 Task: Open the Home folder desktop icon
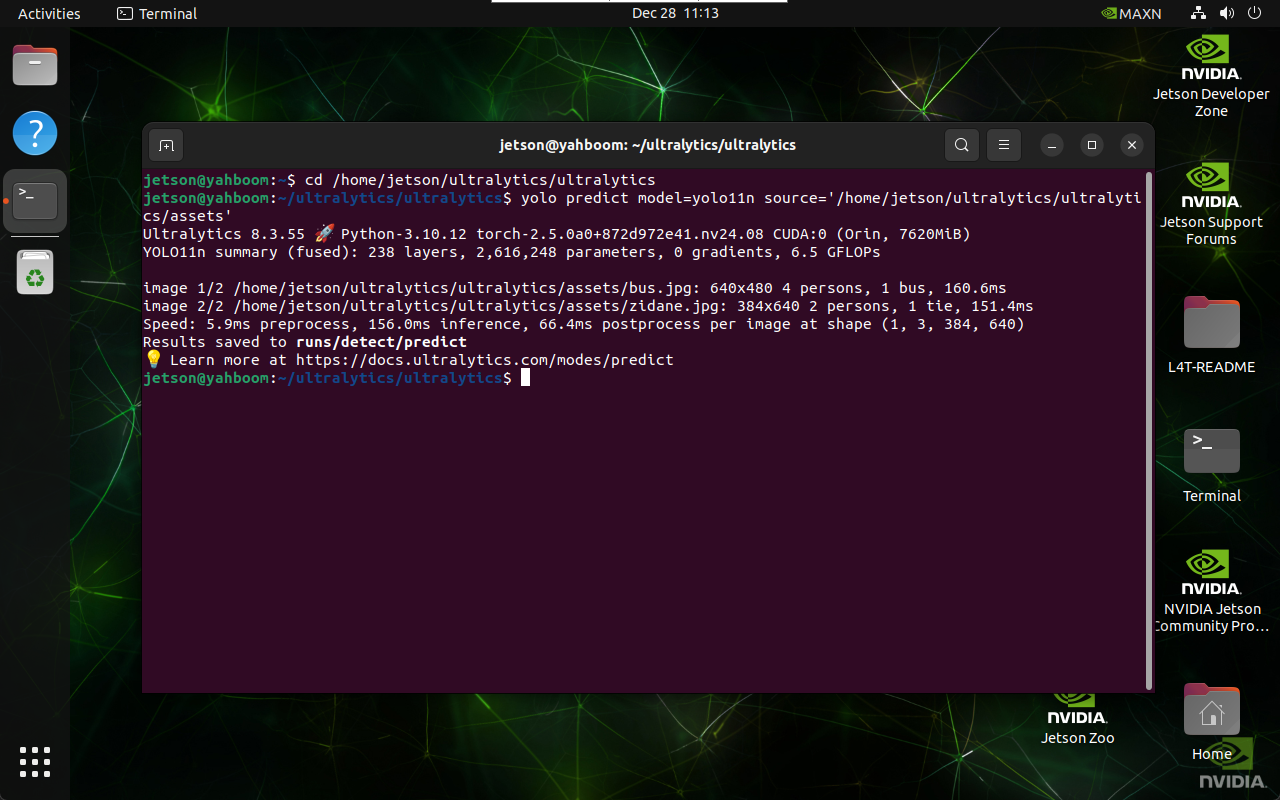point(1211,720)
